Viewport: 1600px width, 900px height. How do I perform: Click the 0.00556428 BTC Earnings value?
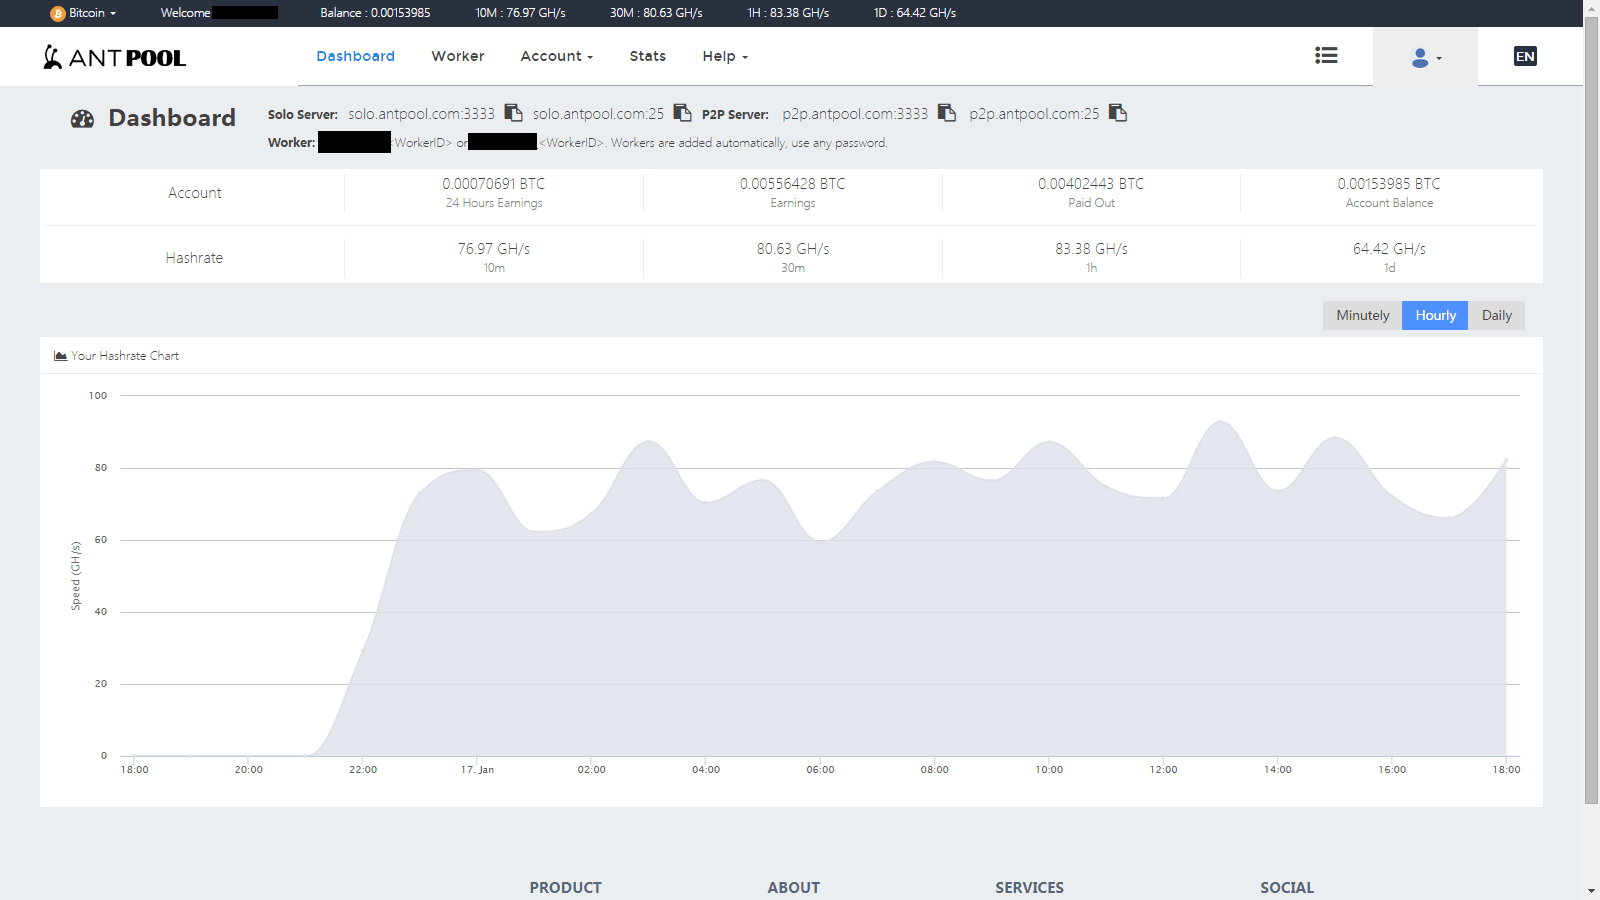792,184
